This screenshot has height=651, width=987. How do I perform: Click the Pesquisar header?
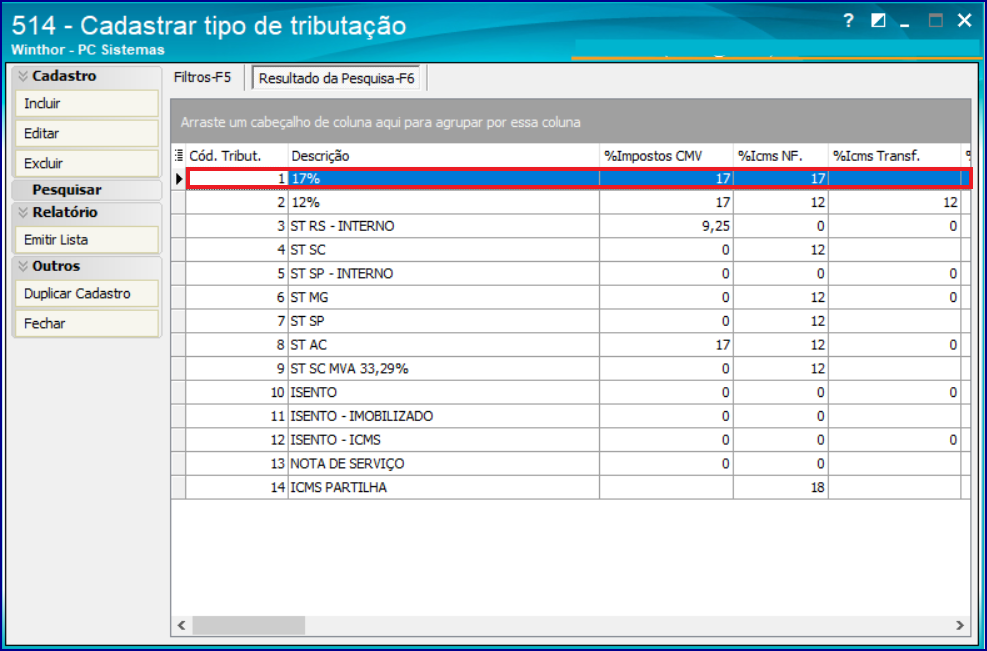click(86, 190)
